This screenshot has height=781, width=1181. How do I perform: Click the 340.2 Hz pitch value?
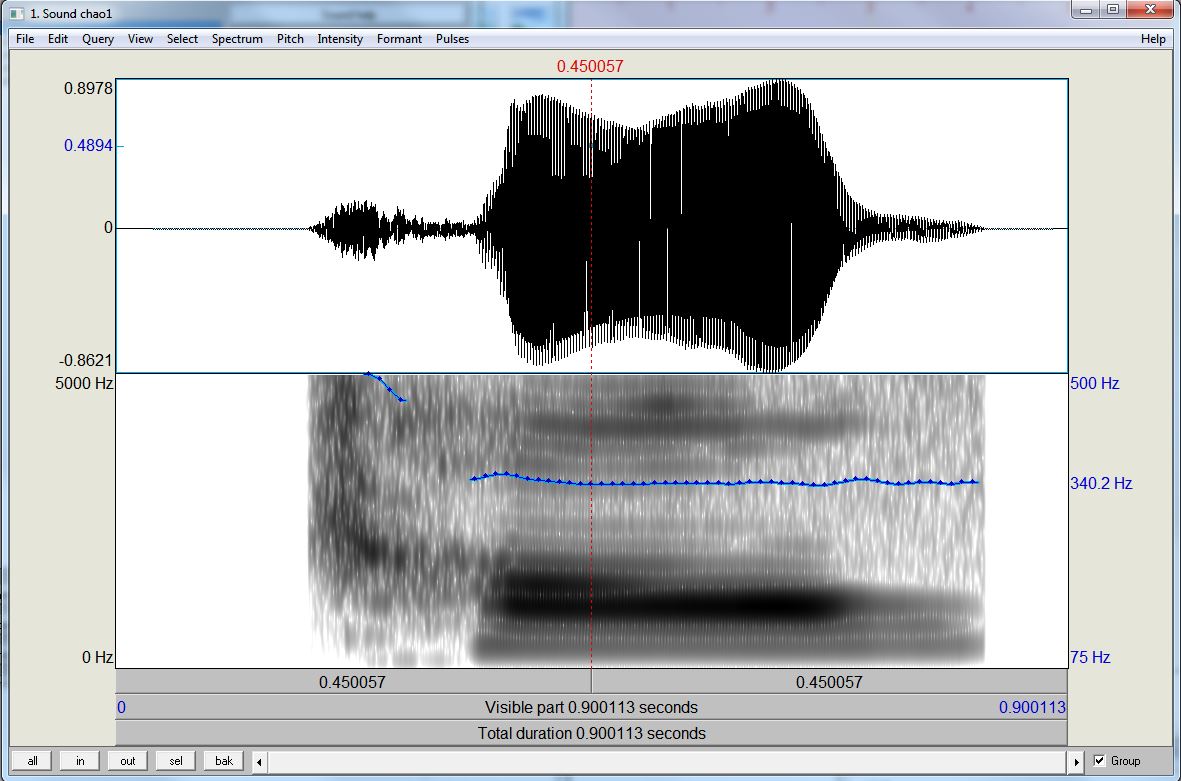1101,484
